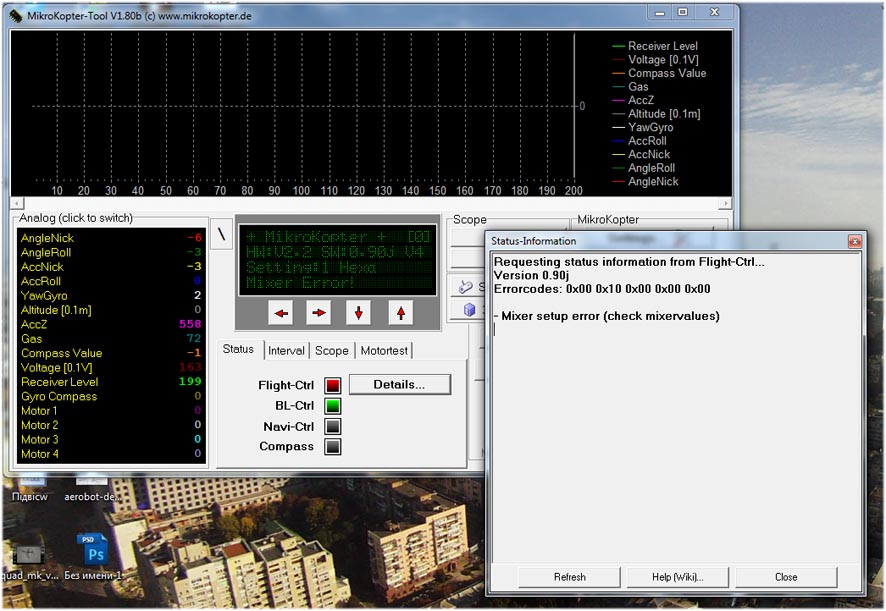886x611 pixels.
Task: Open Flight-Ctrl Details
Action: pos(399,384)
